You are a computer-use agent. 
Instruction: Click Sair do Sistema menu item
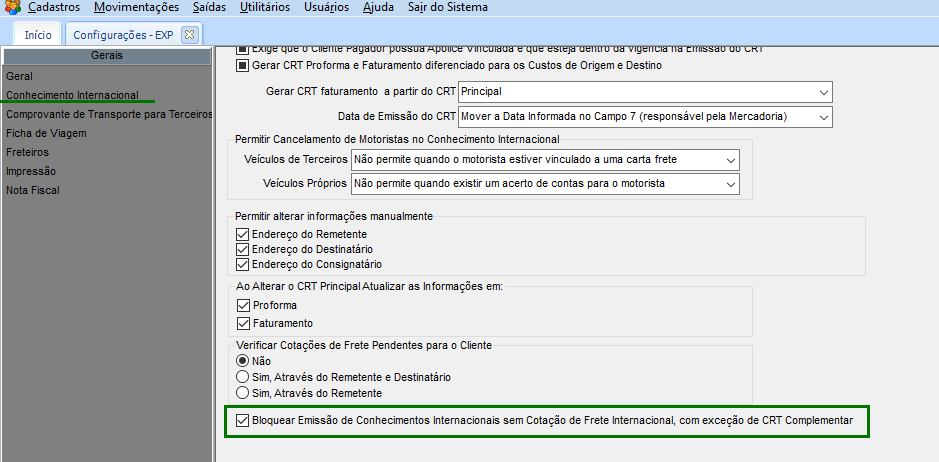448,7
